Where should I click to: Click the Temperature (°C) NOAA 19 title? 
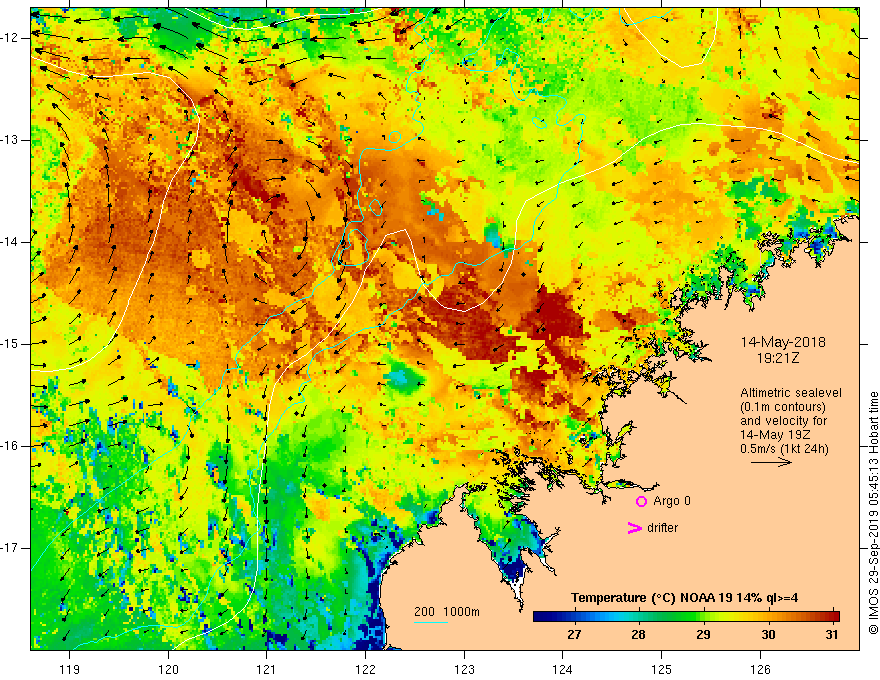pyautogui.click(x=685, y=598)
